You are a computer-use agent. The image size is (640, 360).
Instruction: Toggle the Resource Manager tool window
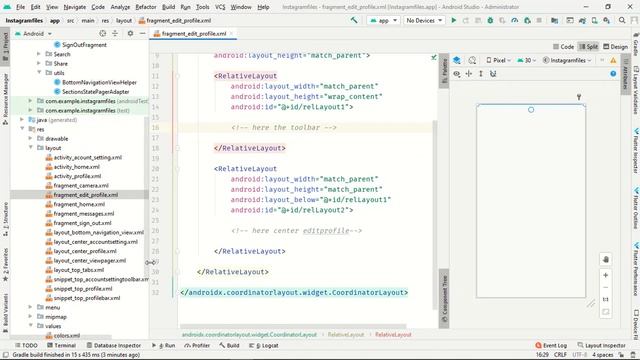(x=5, y=98)
